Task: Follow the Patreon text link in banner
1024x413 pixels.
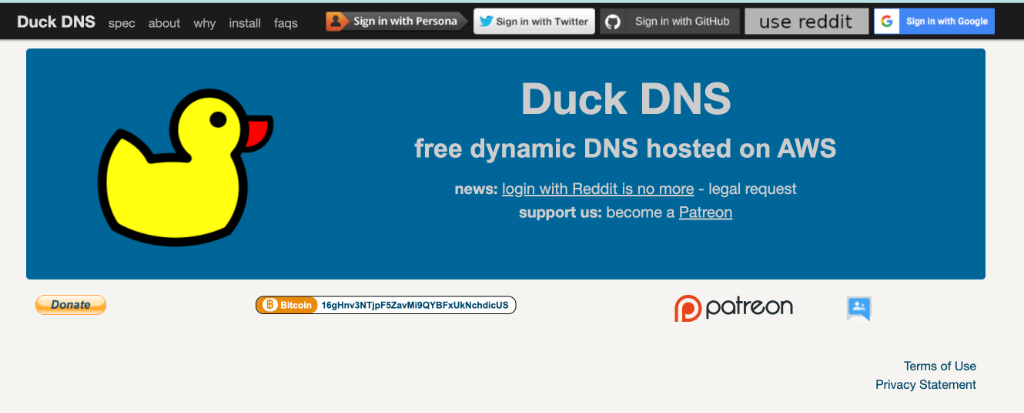Action: click(705, 212)
